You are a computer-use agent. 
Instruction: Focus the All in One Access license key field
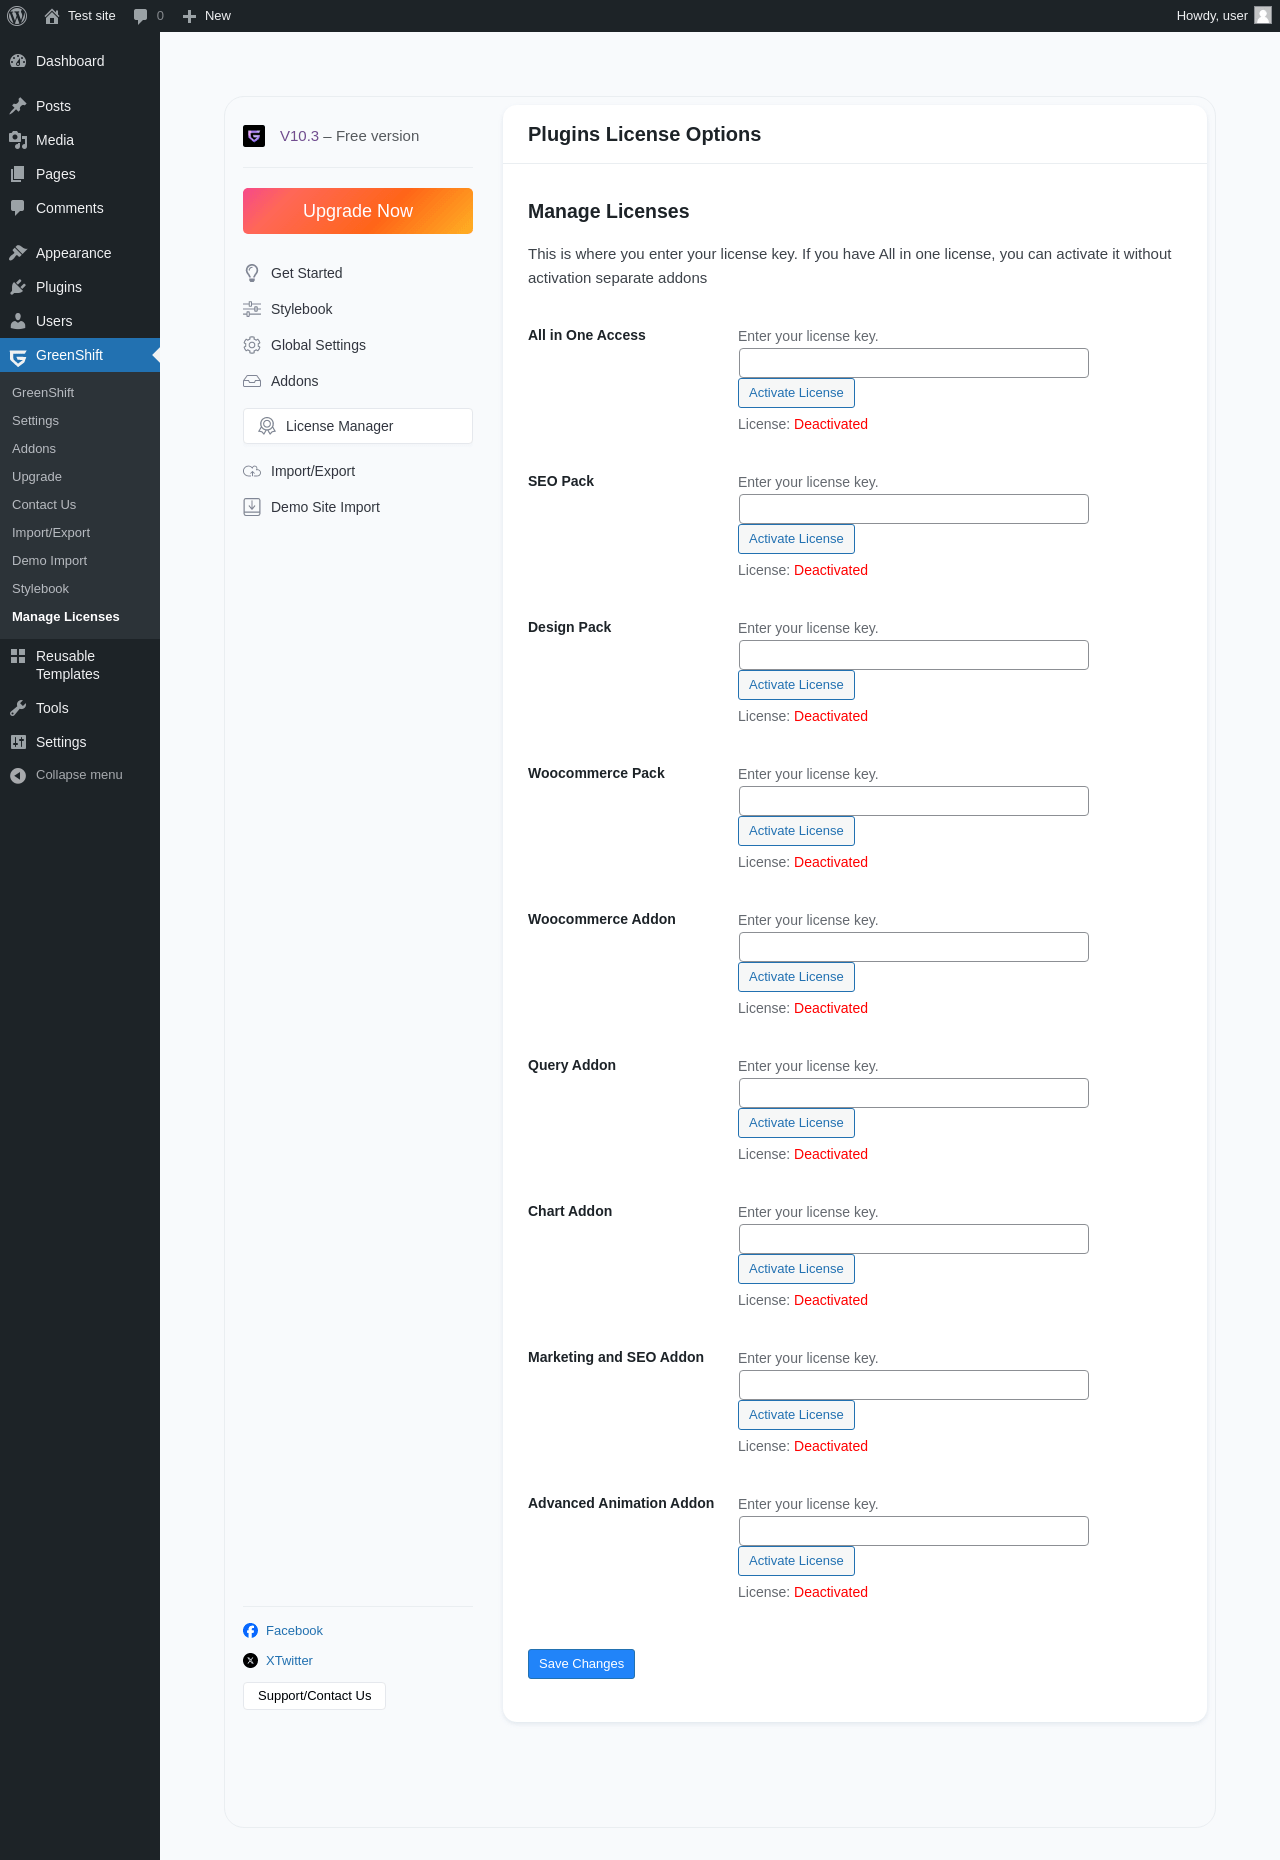[914, 363]
